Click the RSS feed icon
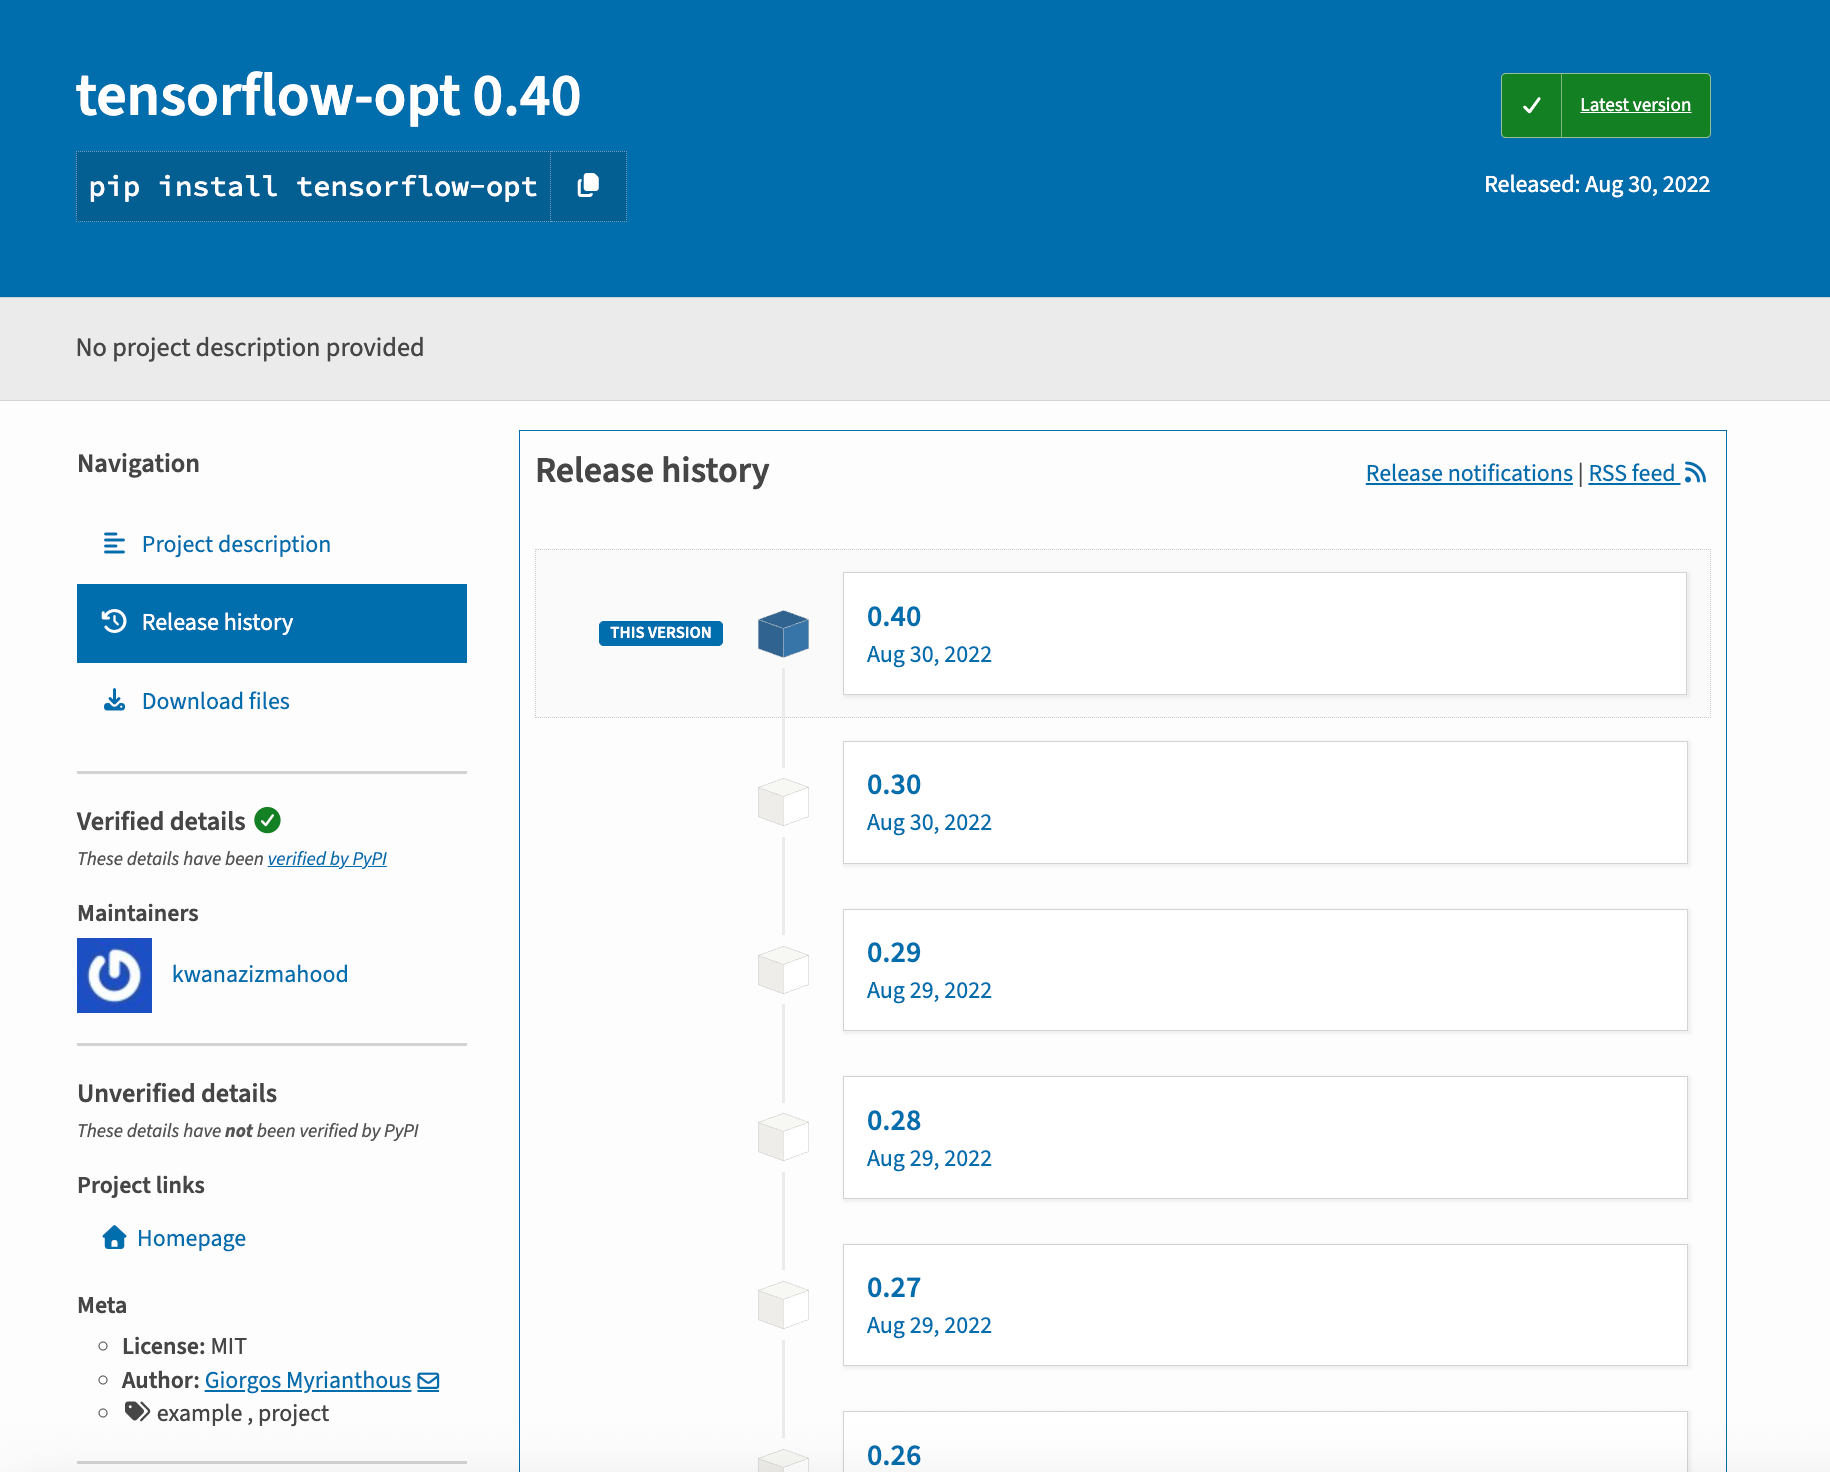The image size is (1830, 1472). point(1695,473)
